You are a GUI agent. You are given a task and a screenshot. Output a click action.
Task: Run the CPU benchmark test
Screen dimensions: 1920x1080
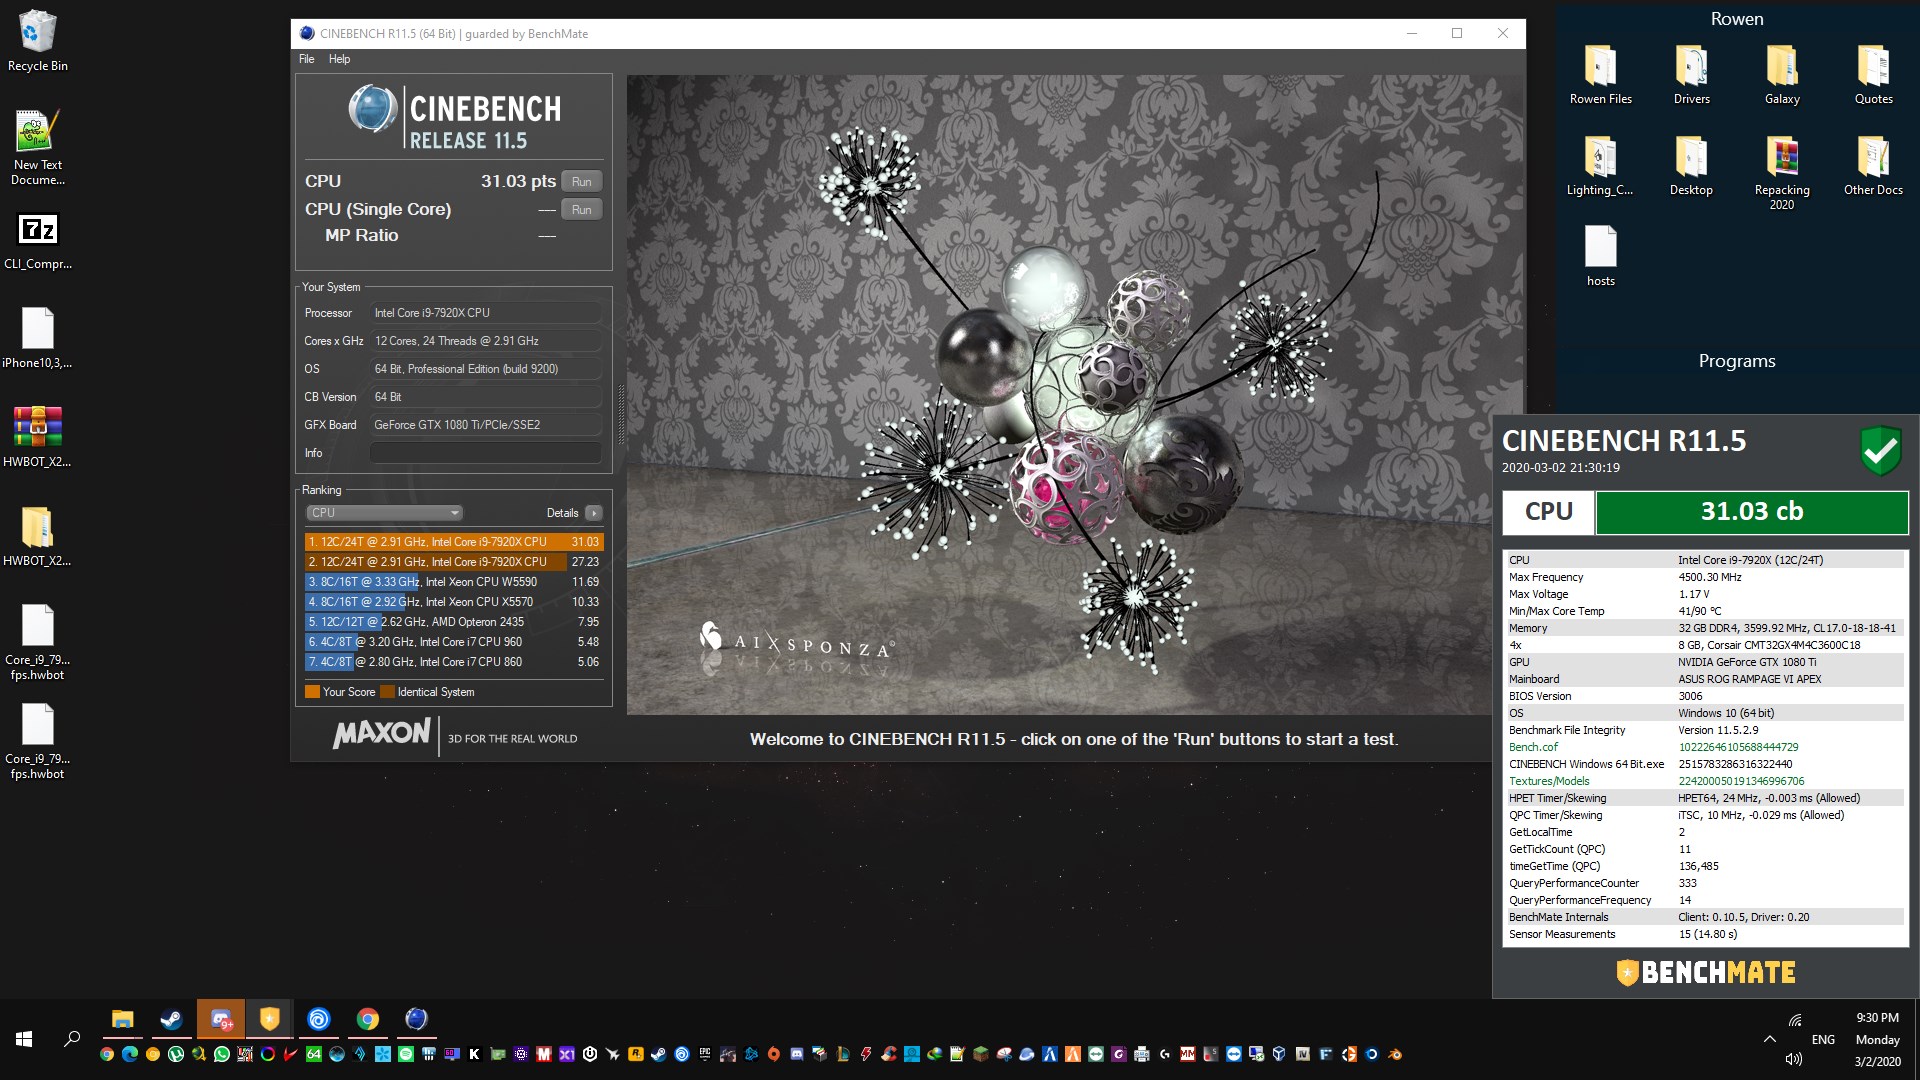click(581, 181)
